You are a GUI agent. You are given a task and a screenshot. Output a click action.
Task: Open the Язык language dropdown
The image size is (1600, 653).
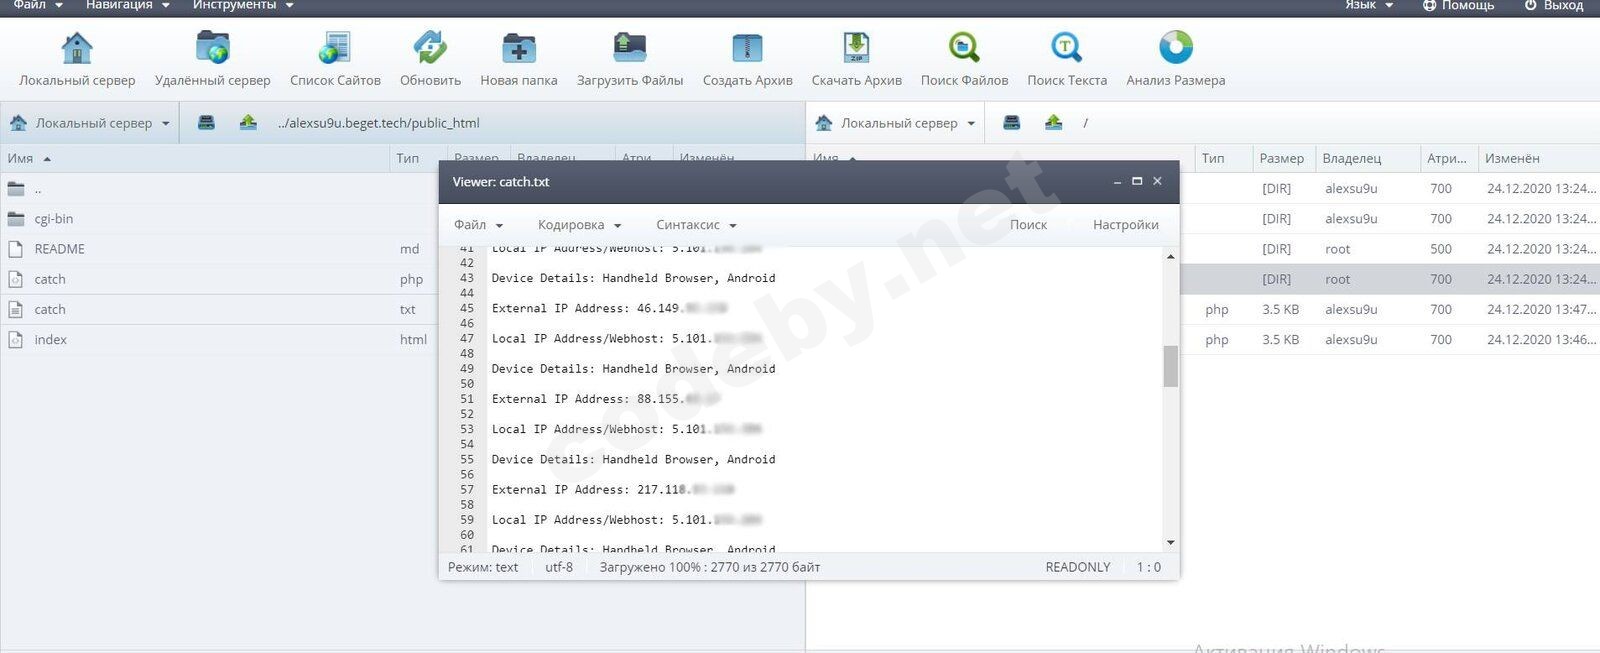coord(1369,5)
